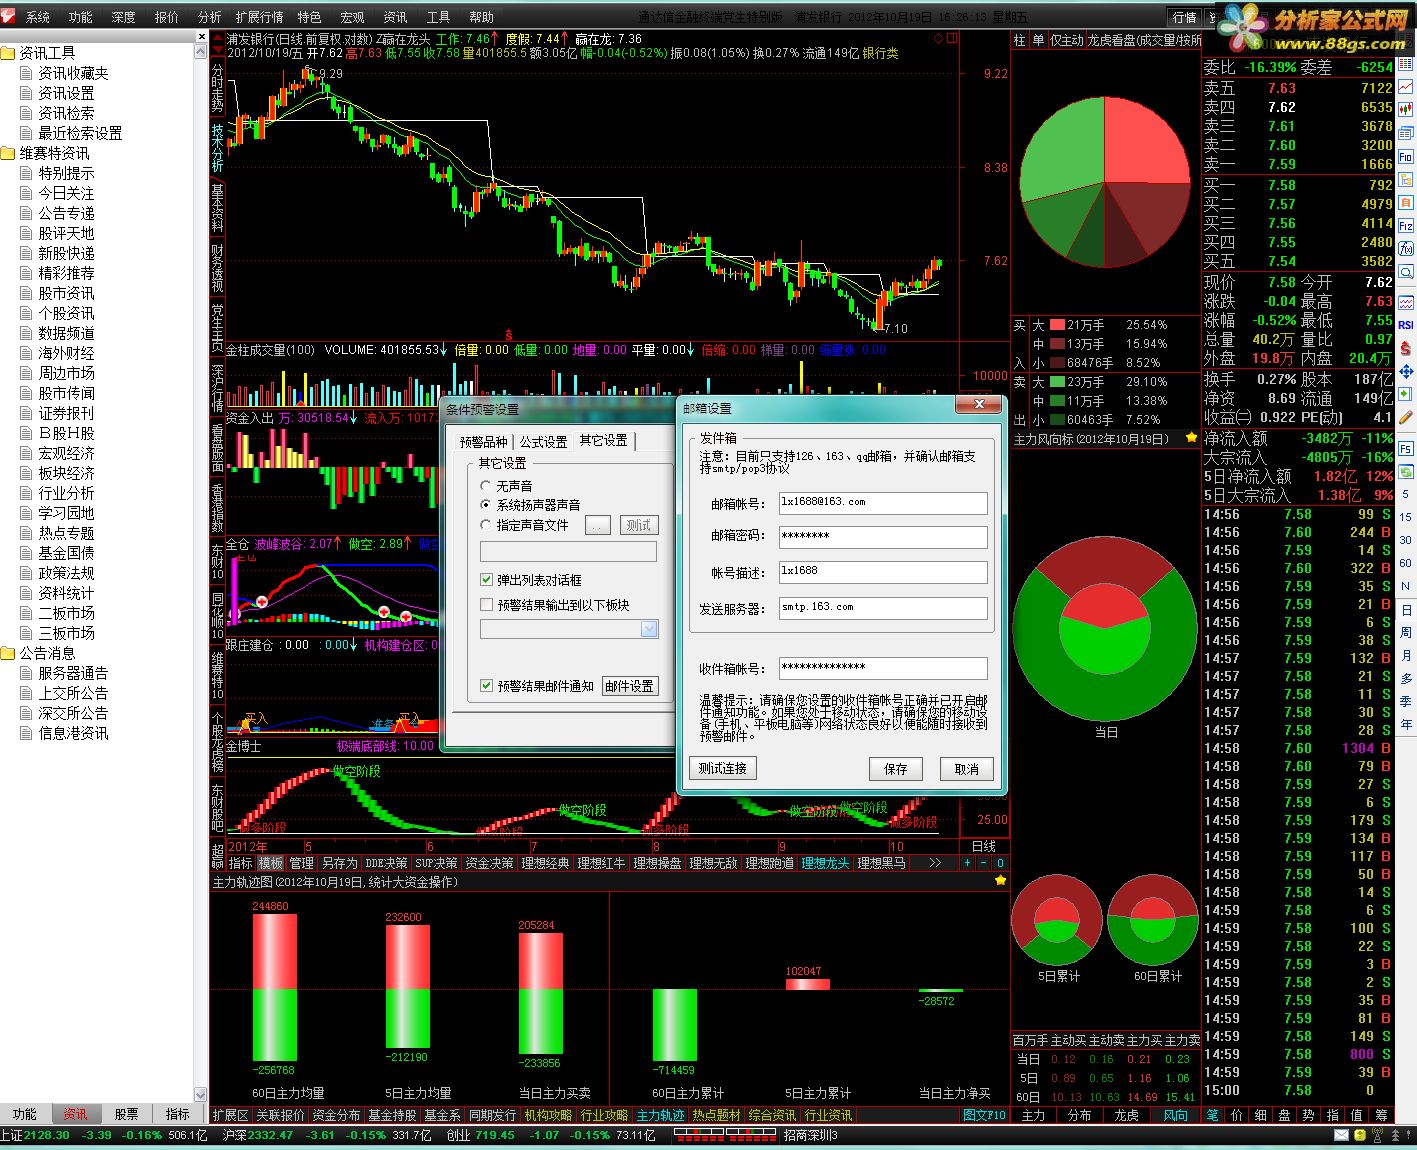Open the candlestick chart icon in right toolbar

tap(1406, 111)
